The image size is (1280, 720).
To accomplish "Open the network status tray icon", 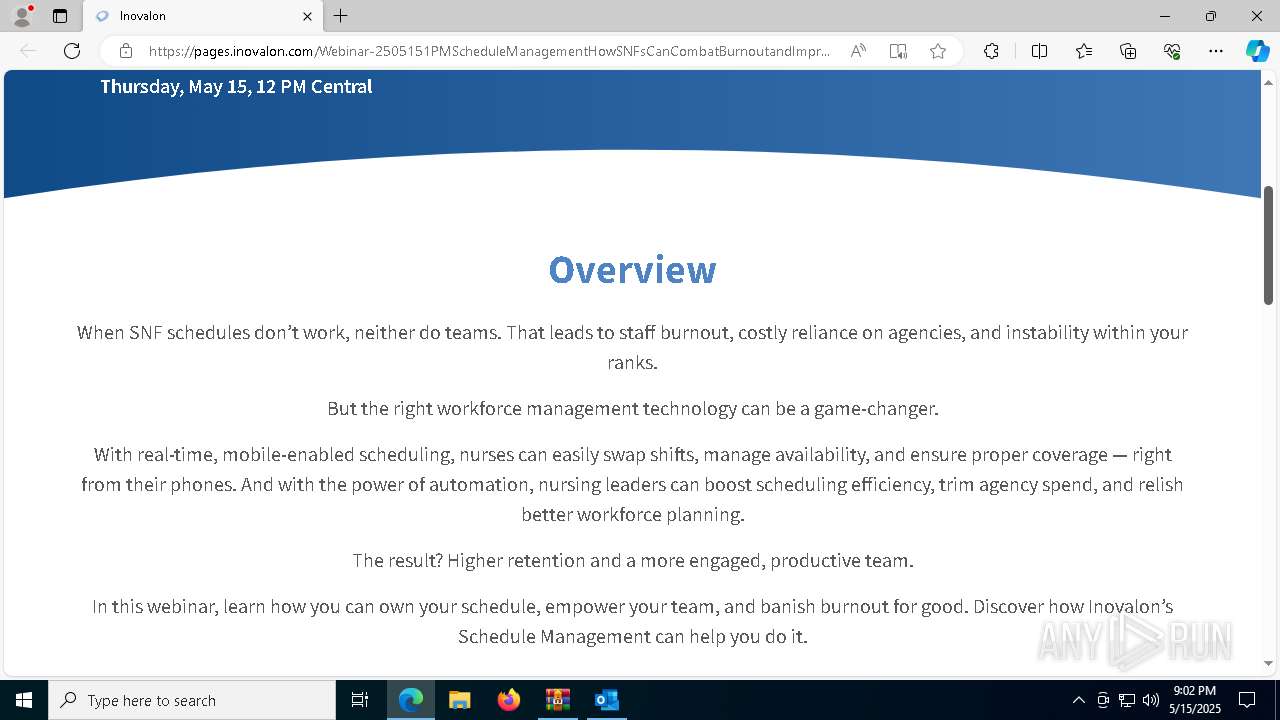I will [x=1127, y=700].
